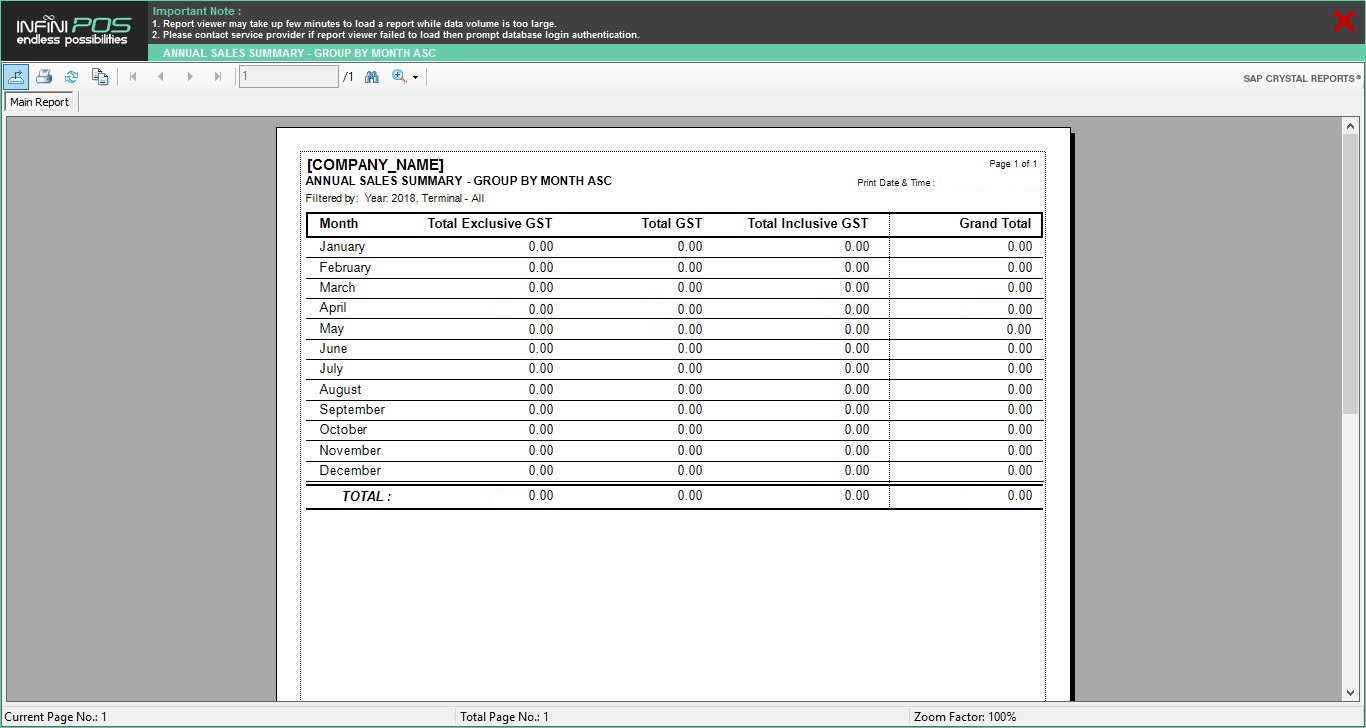
Task: Go to next page arrow icon
Action: click(190, 77)
